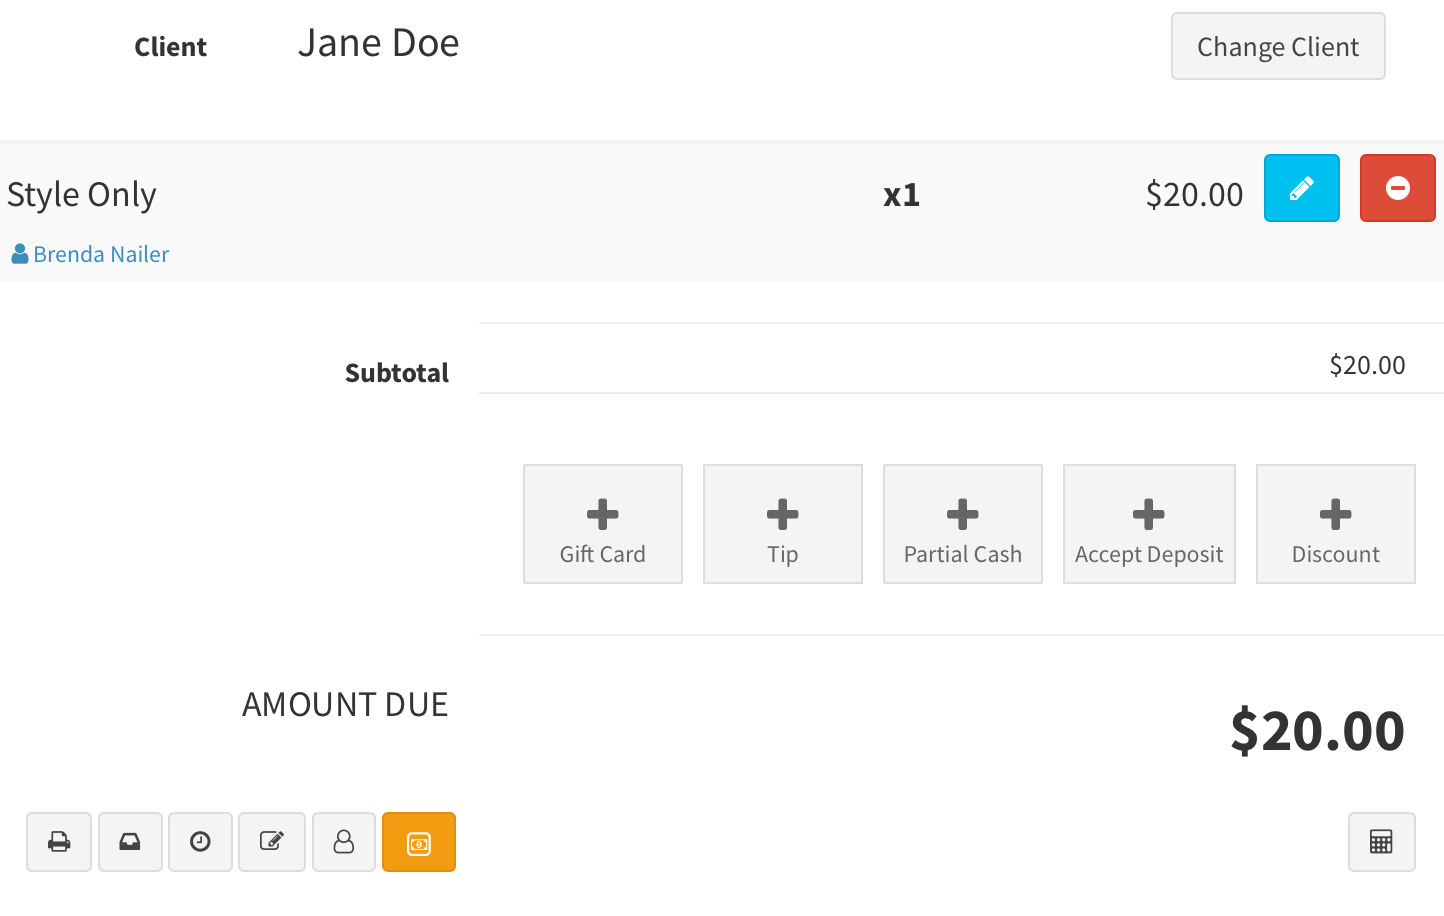Click the printer icon button
This screenshot has height=916, width=1444.
[59, 842]
